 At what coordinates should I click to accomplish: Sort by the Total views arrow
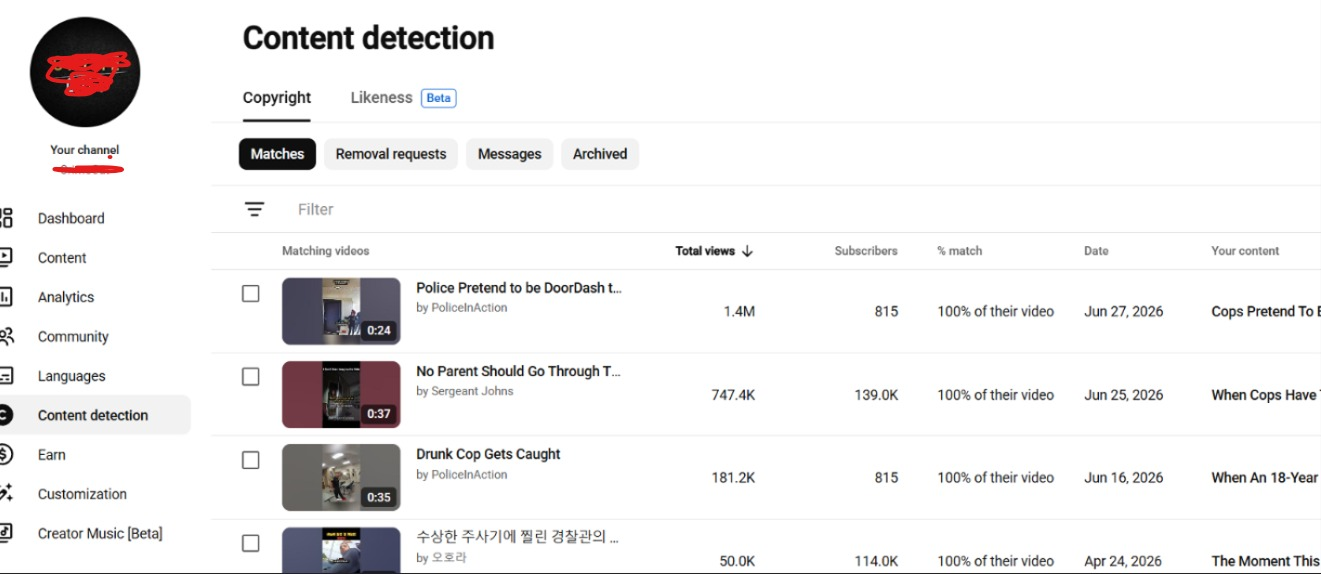pyautogui.click(x=747, y=251)
